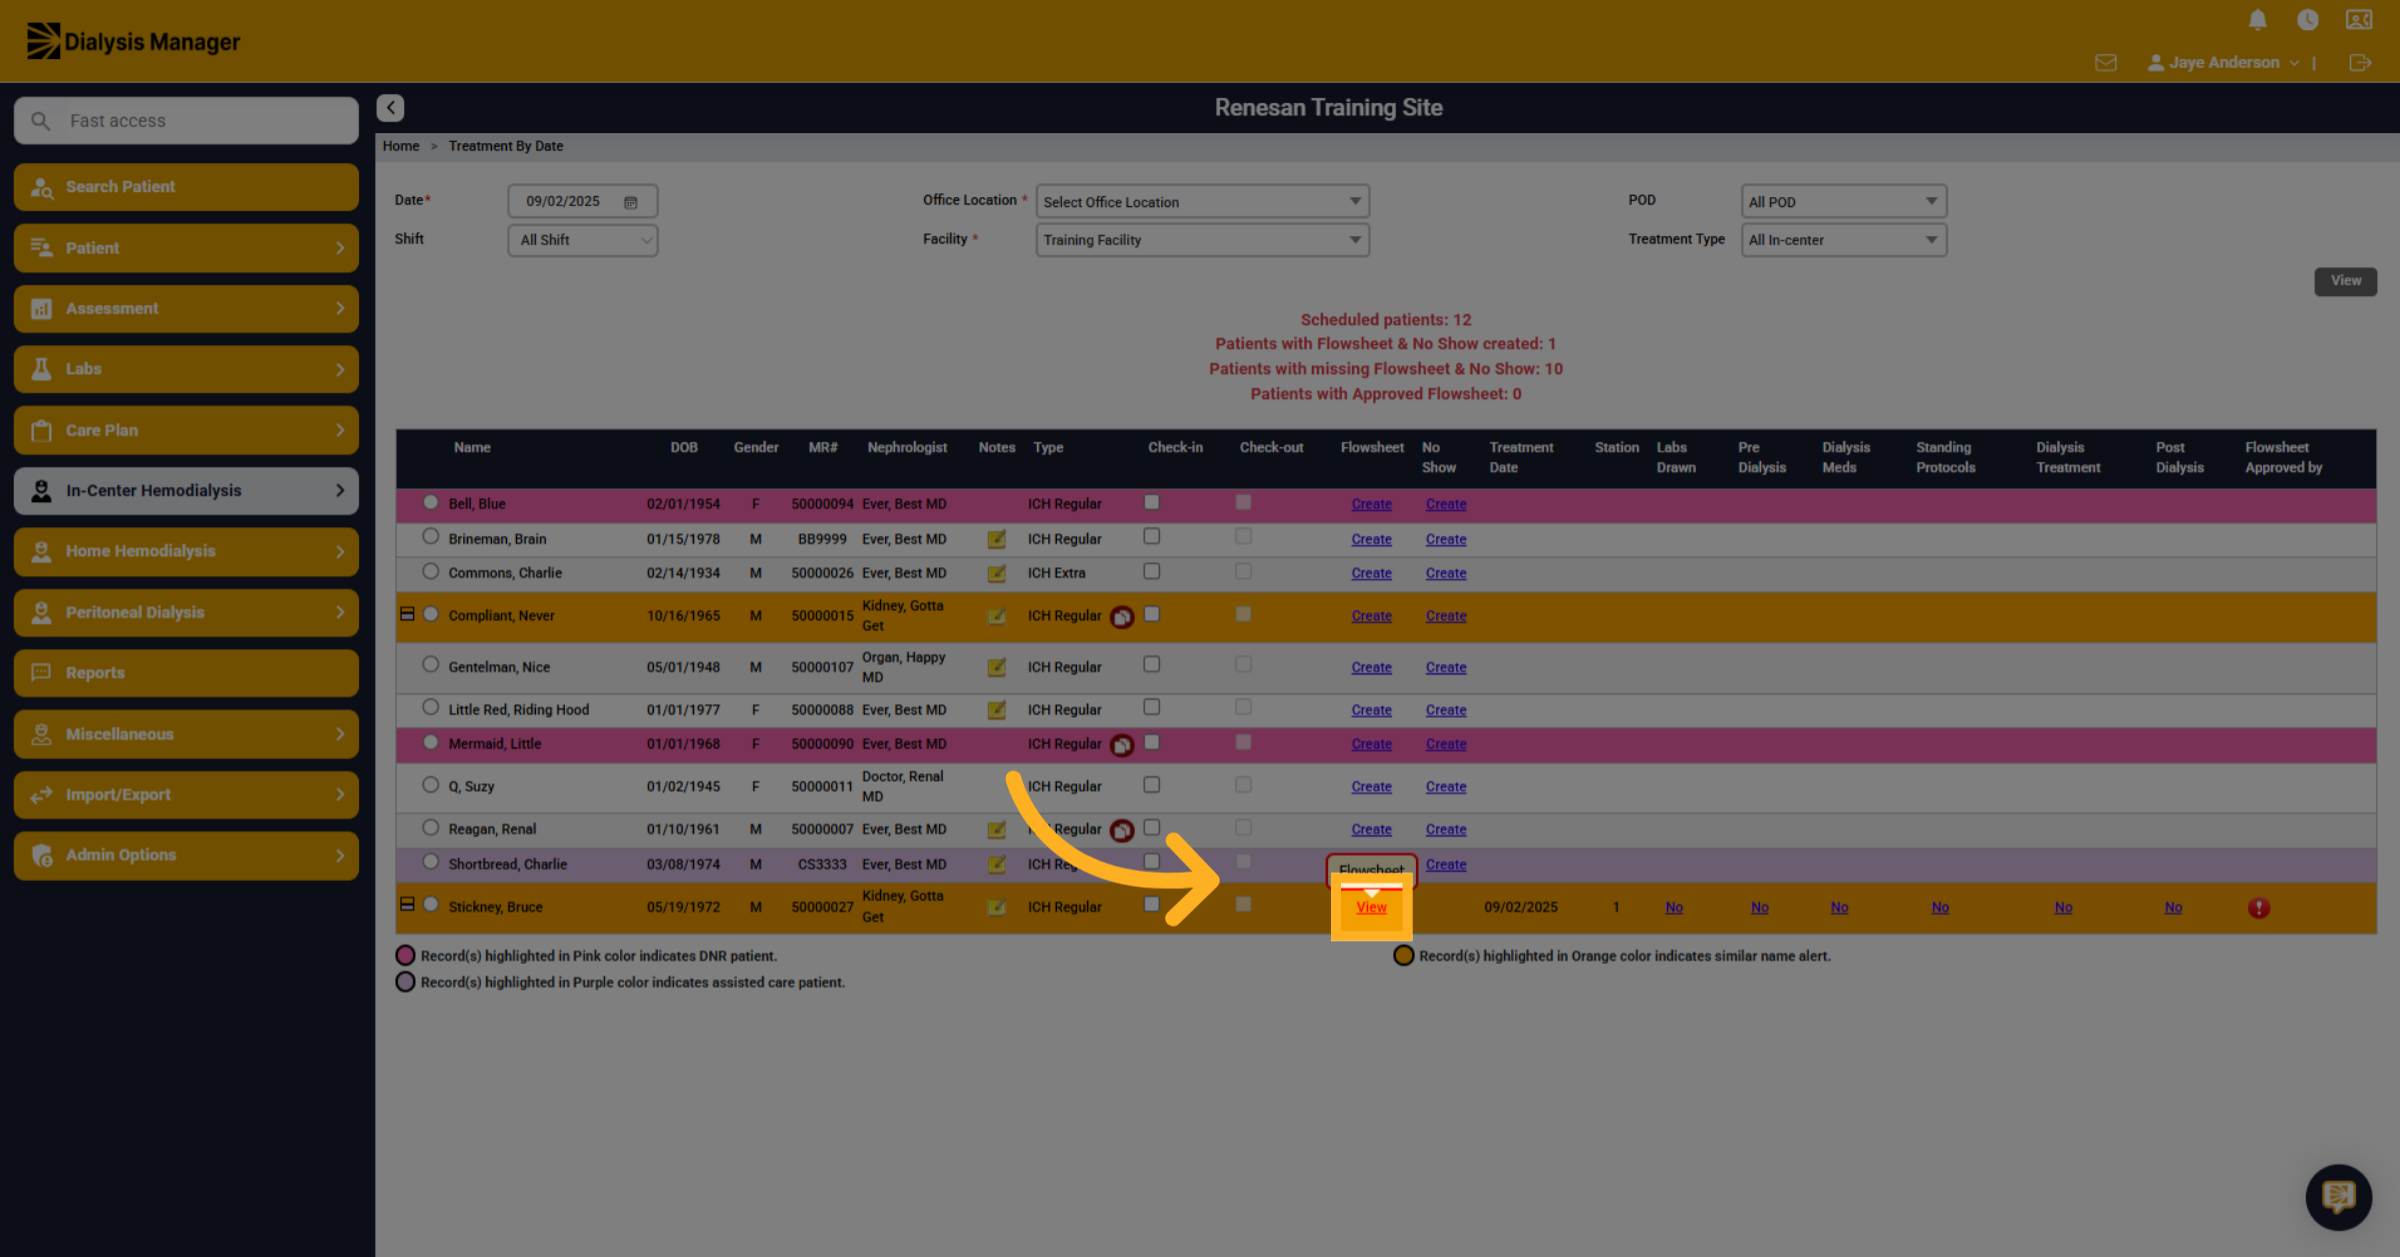Screen dimensions: 2400x1257
Task: Open the date picker calendar icon
Action: point(631,202)
